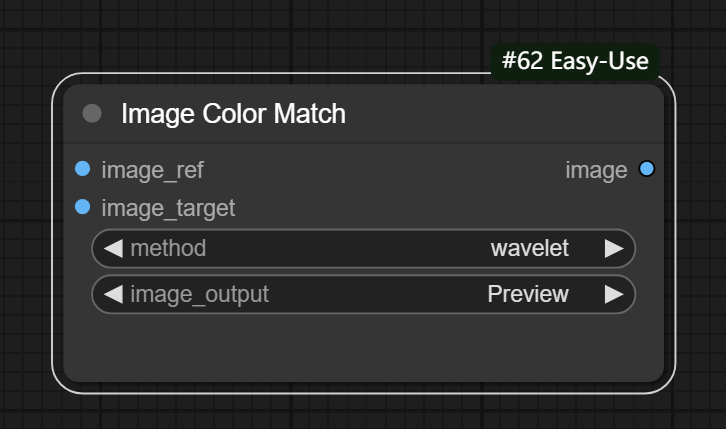726x429 pixels.
Task: Open the image_output dropdown showing Preview
Action: pos(527,294)
